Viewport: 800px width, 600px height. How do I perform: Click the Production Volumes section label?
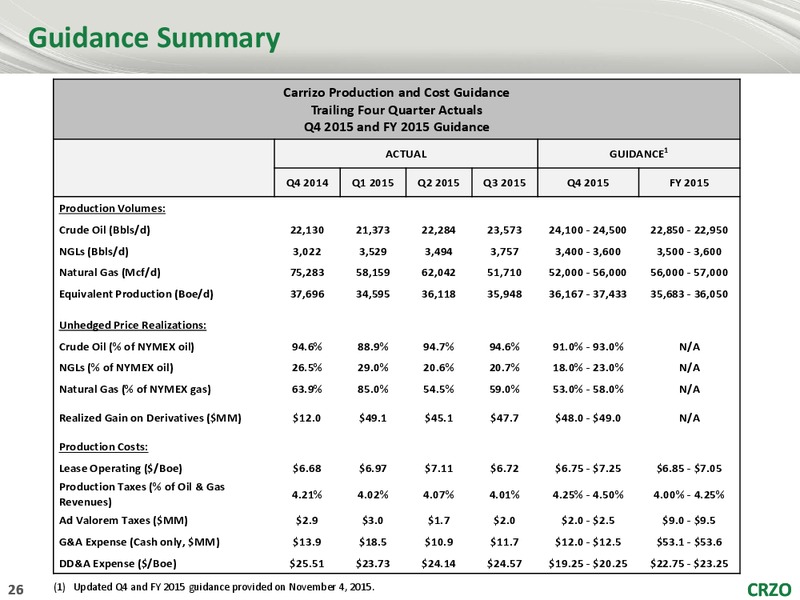[112, 209]
